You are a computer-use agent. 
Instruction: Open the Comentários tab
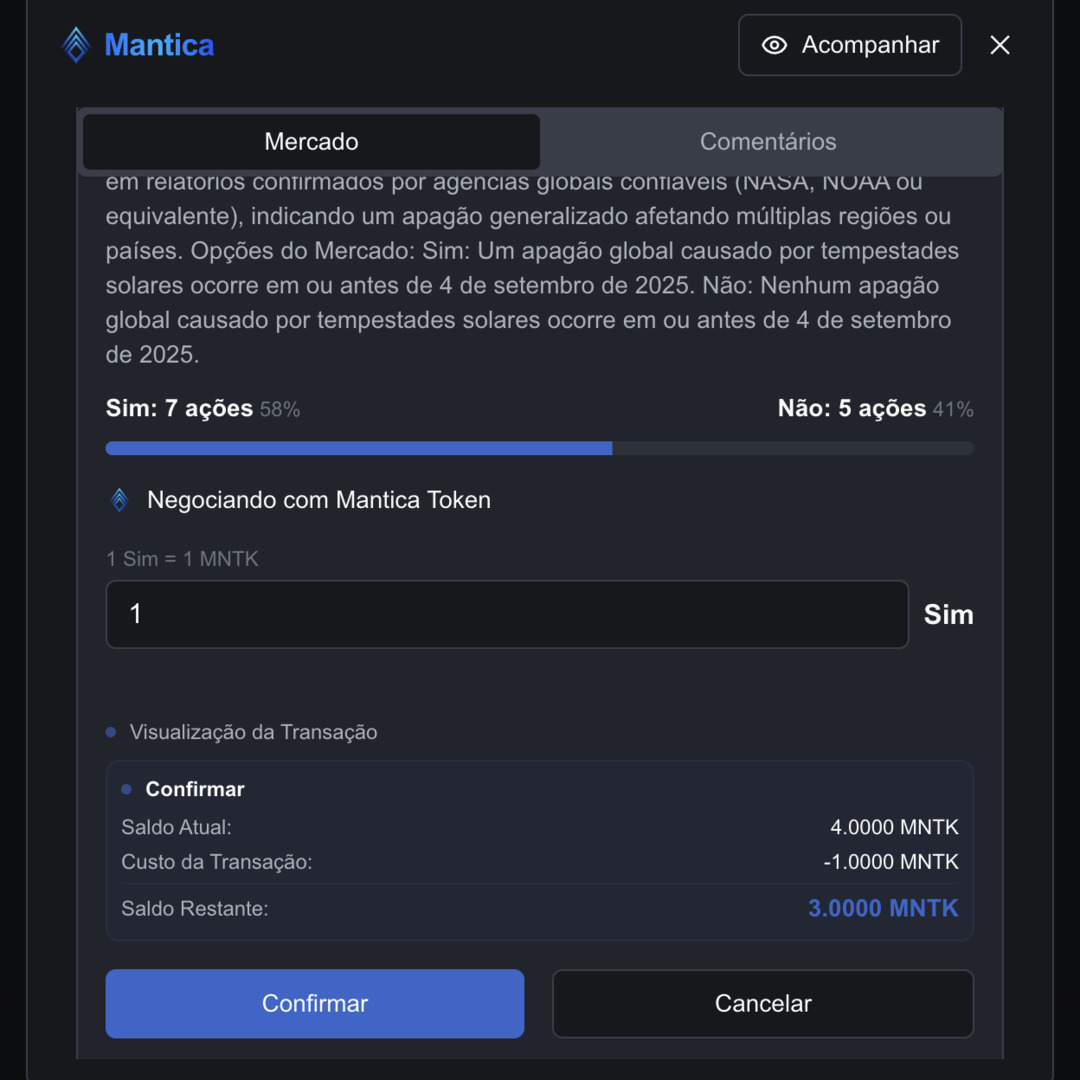(x=768, y=142)
